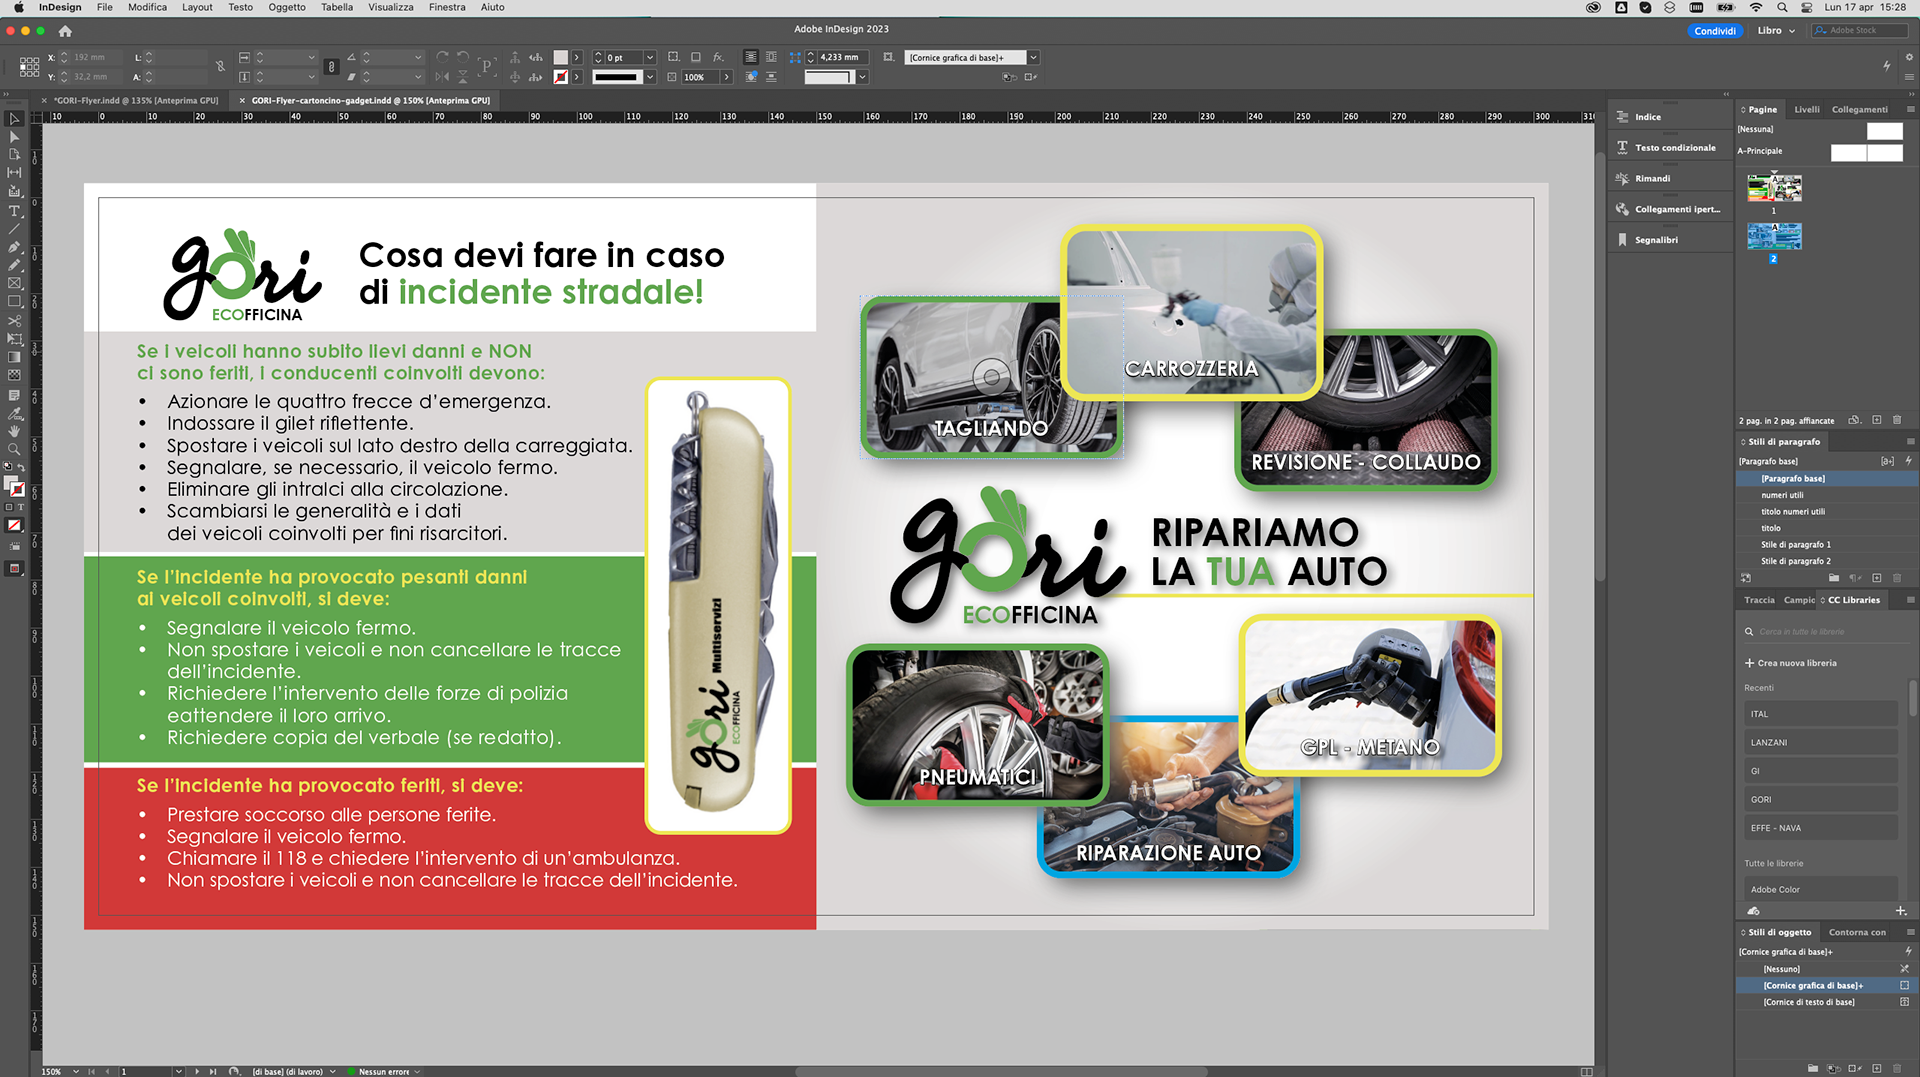Toggle the screen mode button in toolbox
The height and width of the screenshot is (1077, 1920).
click(14, 569)
